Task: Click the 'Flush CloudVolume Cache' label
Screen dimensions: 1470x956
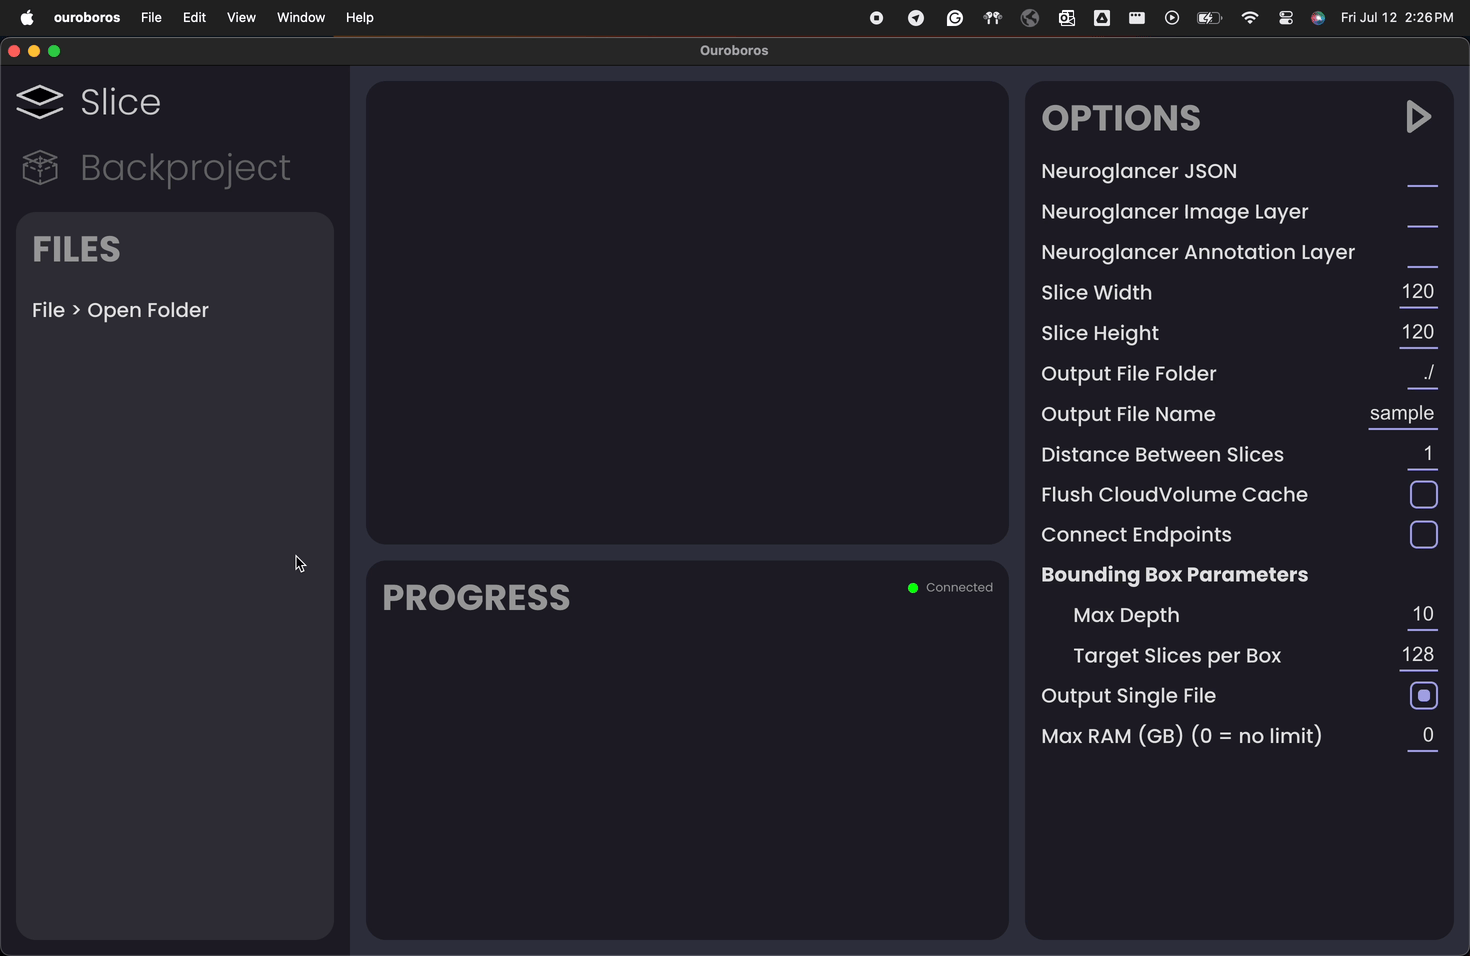Action: (1174, 495)
